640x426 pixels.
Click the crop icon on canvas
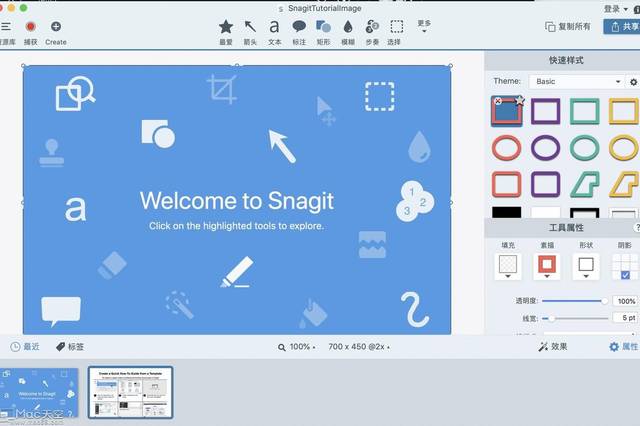point(222,89)
